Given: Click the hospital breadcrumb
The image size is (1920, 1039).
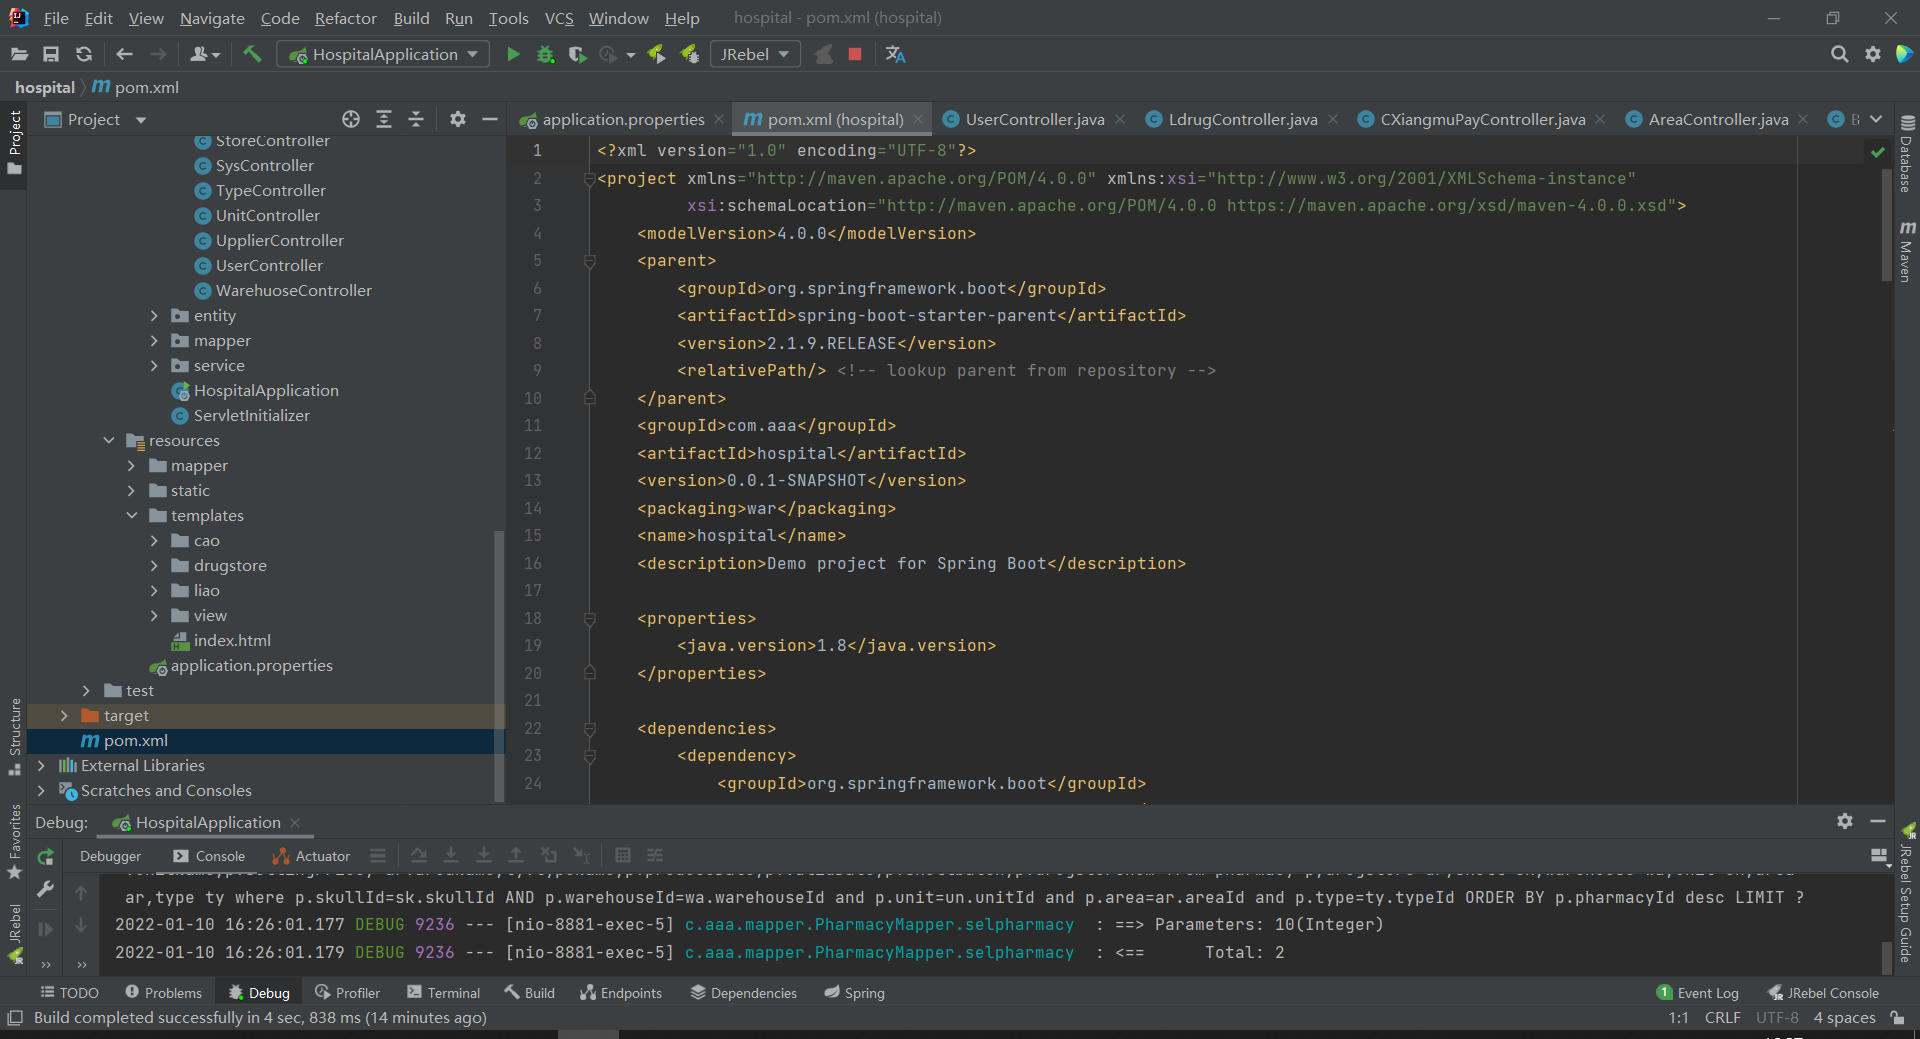Looking at the screenshot, I should (x=44, y=88).
